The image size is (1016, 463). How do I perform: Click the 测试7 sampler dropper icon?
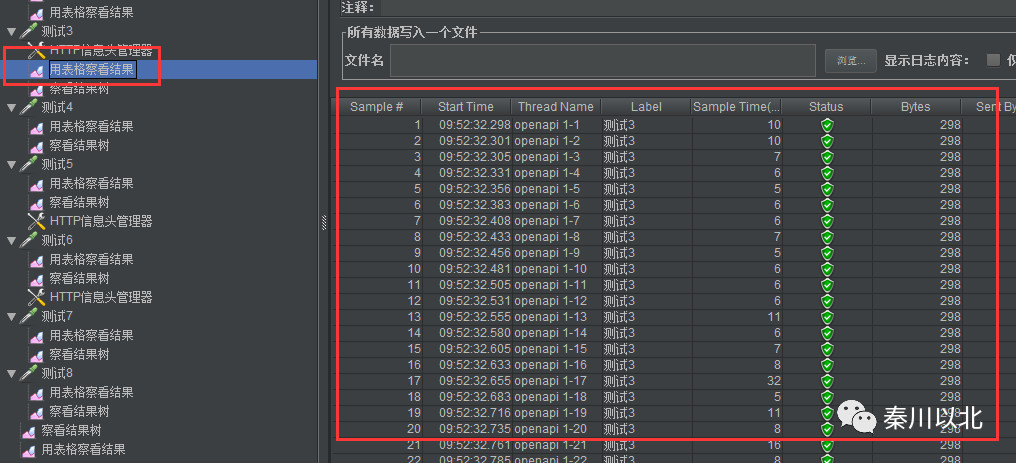point(29,317)
